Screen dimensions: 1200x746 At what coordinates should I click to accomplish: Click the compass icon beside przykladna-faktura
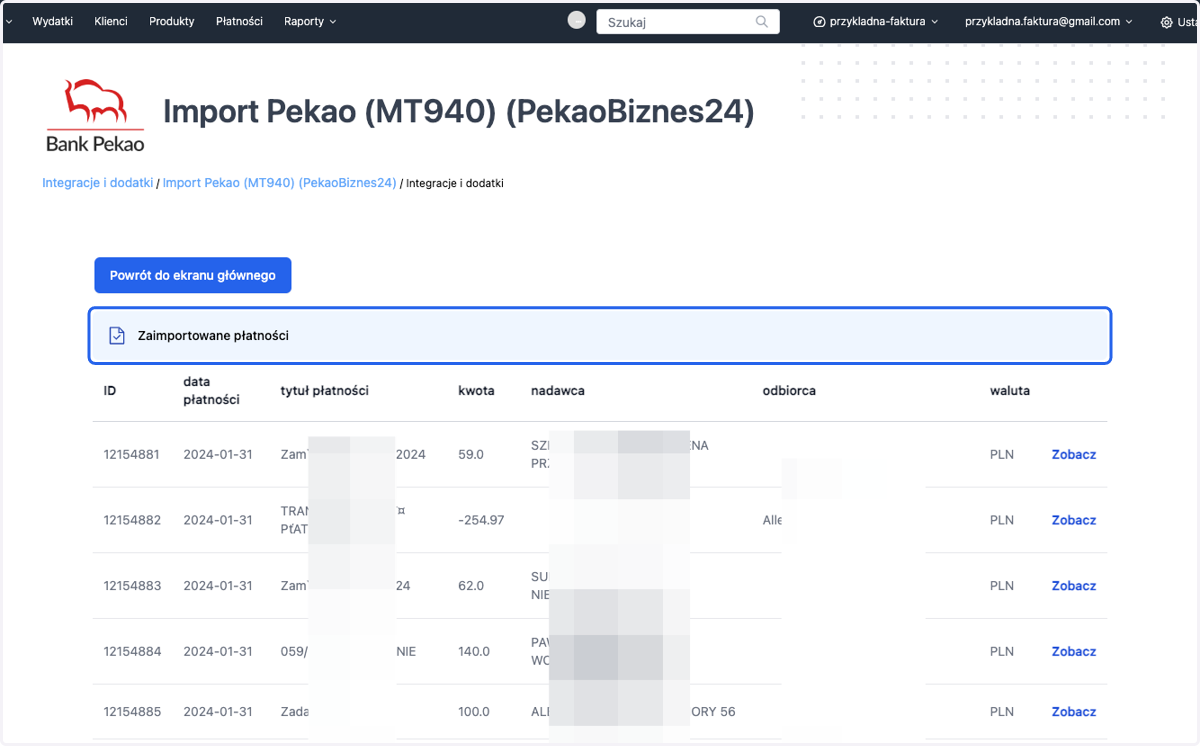tap(820, 22)
